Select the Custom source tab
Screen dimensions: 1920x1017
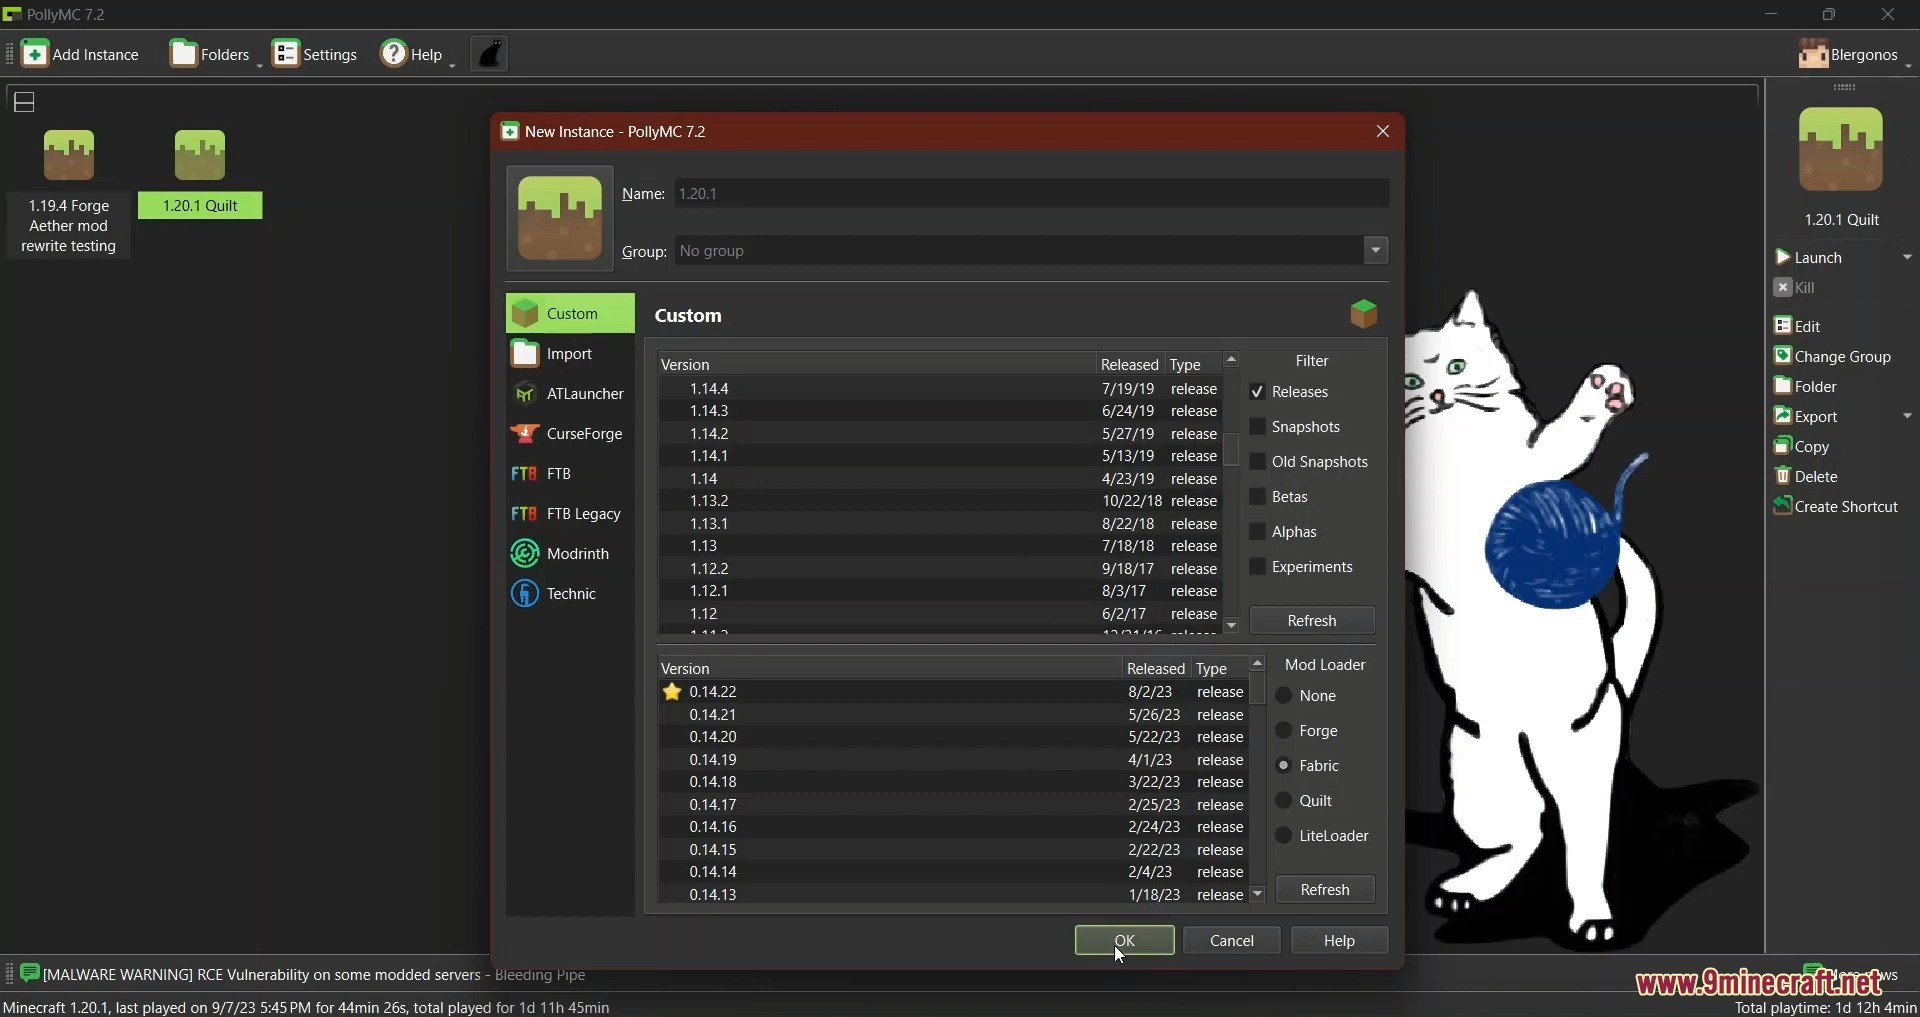pyautogui.click(x=570, y=314)
